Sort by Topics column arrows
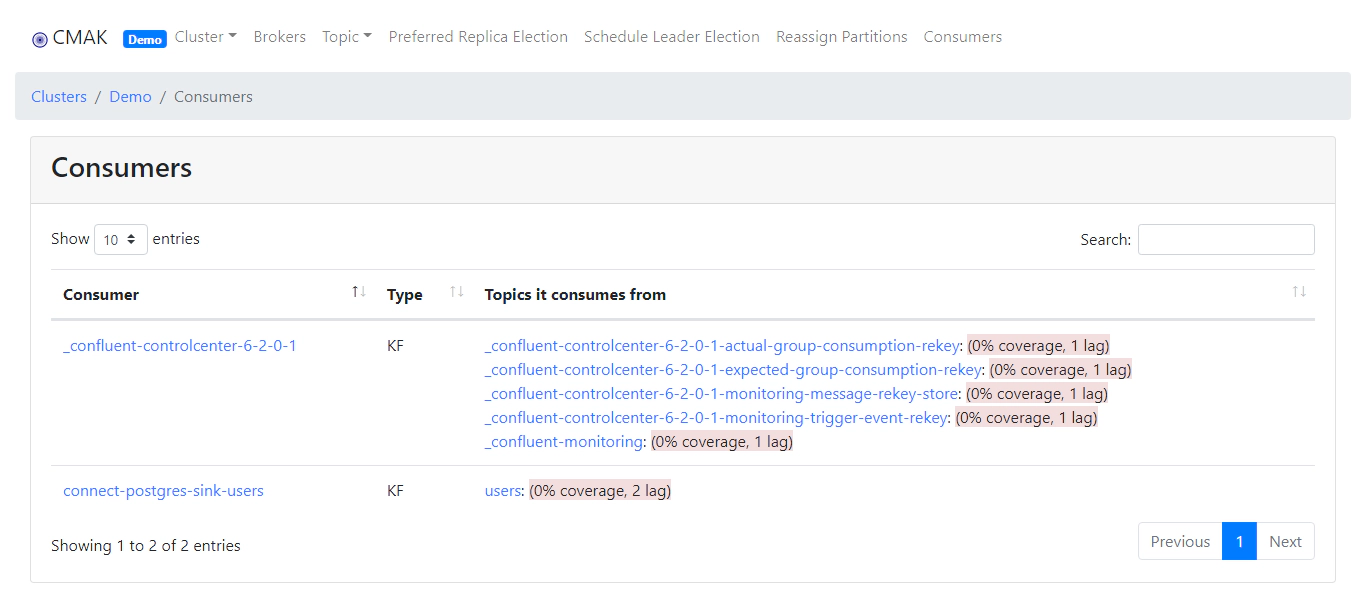 tap(1299, 292)
